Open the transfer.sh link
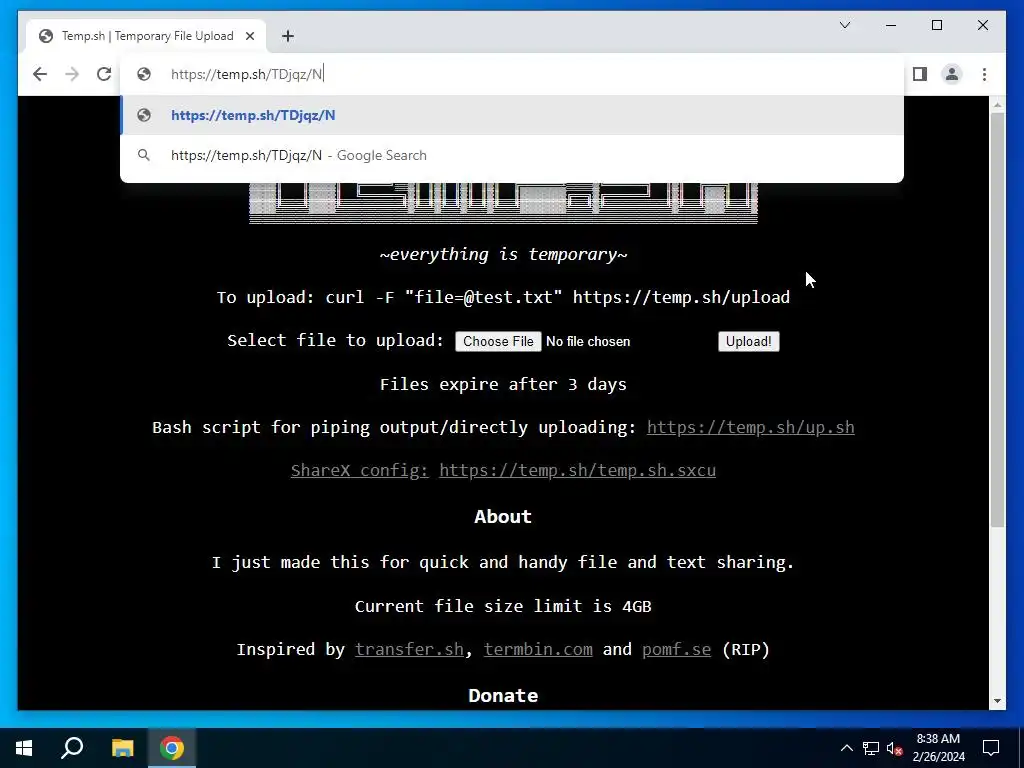 [409, 649]
